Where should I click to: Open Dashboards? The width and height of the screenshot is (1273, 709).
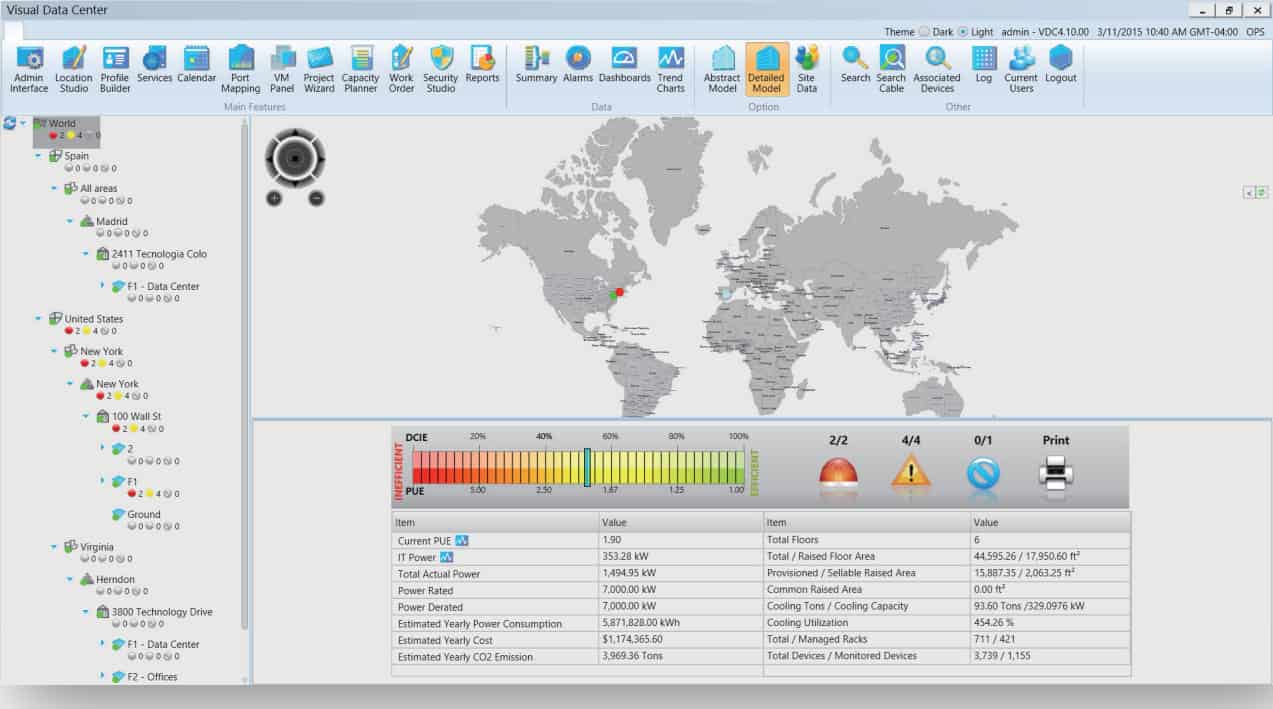(624, 65)
